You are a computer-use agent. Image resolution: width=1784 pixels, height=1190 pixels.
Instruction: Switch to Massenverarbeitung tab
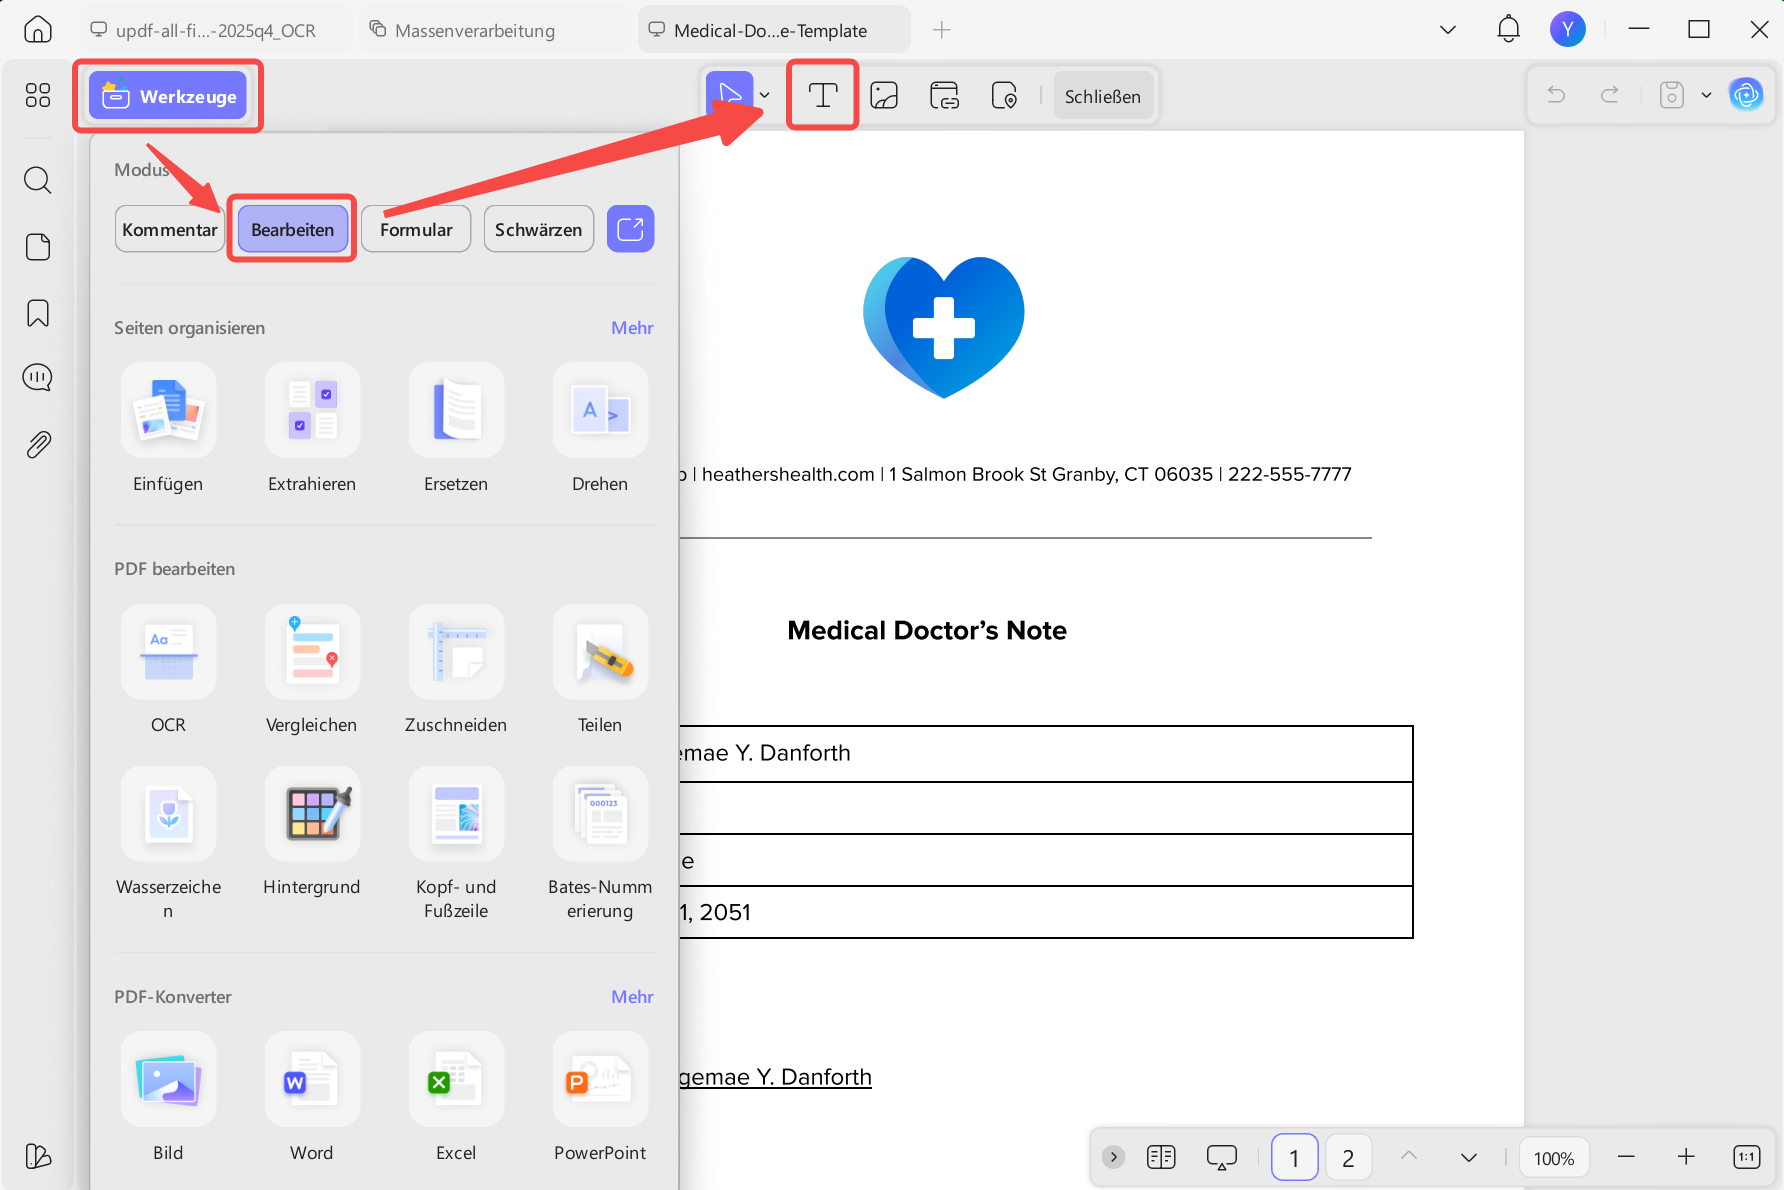[x=494, y=30]
